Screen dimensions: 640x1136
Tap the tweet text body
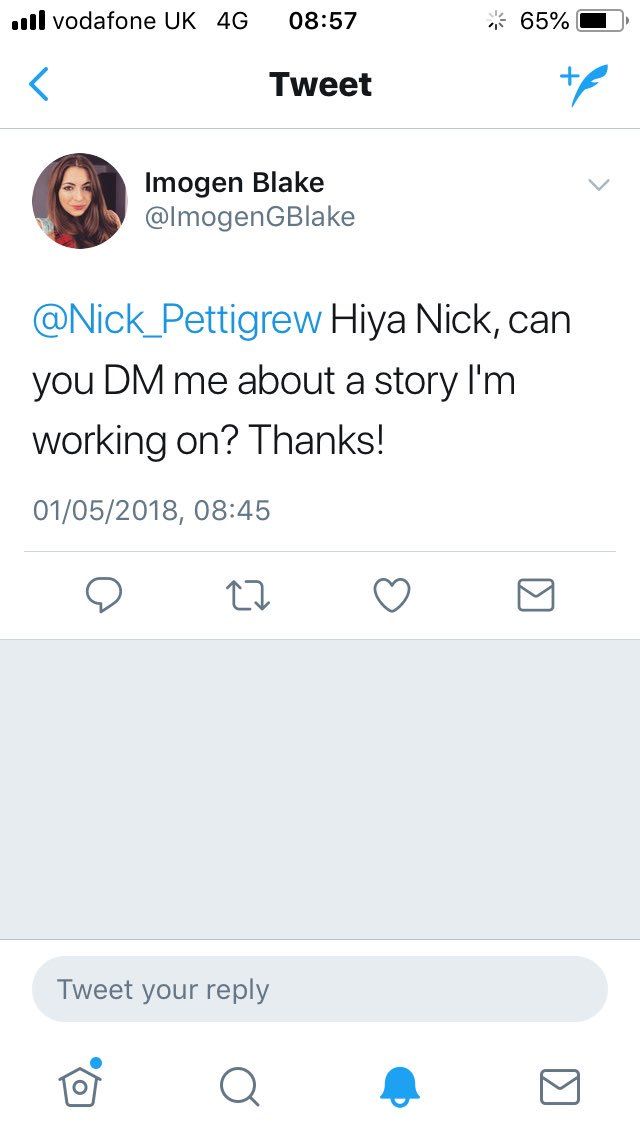300,381
